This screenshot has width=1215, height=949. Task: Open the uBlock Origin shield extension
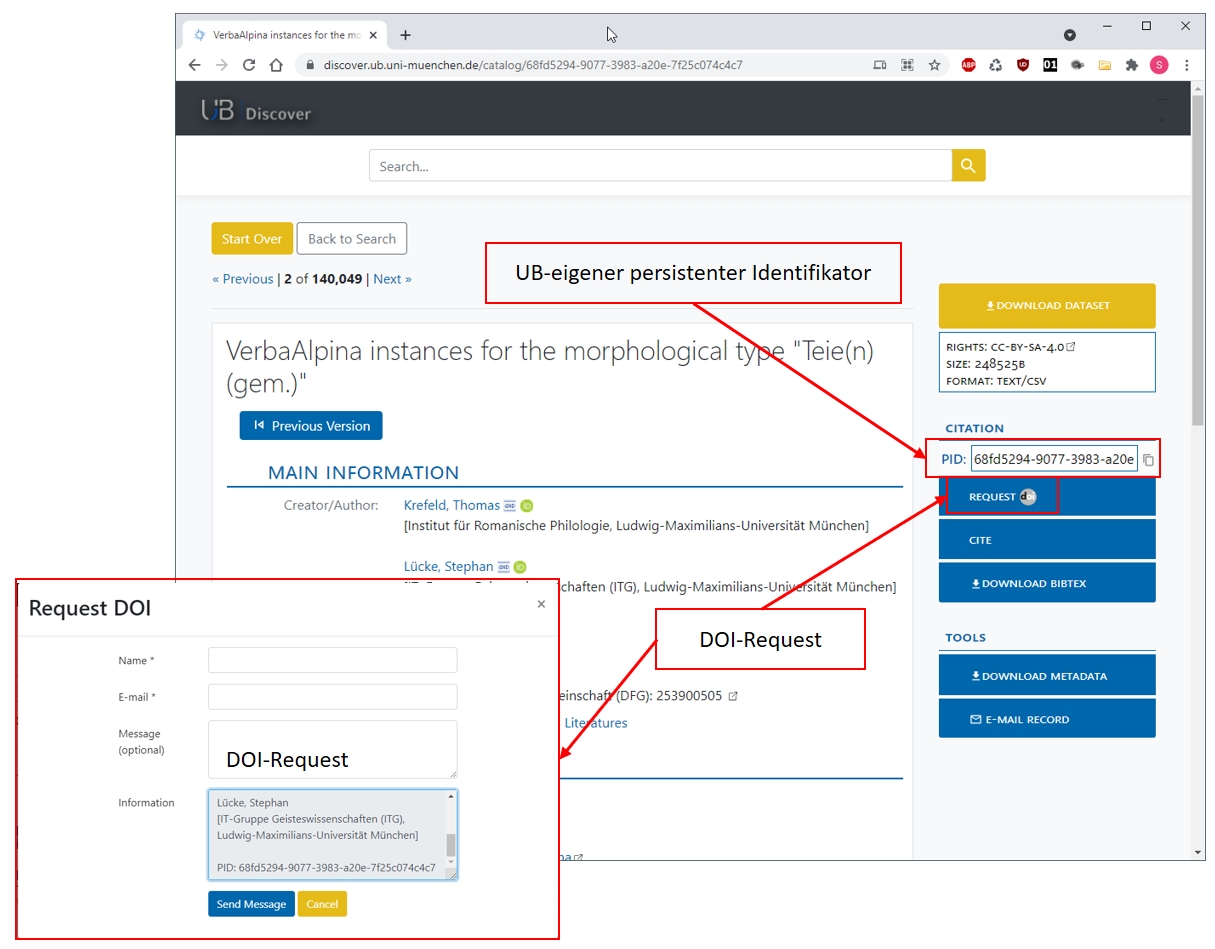tap(1022, 65)
